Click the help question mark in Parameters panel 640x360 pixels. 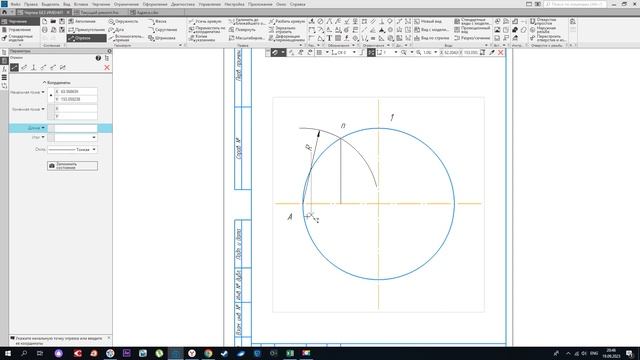[x=98, y=58]
